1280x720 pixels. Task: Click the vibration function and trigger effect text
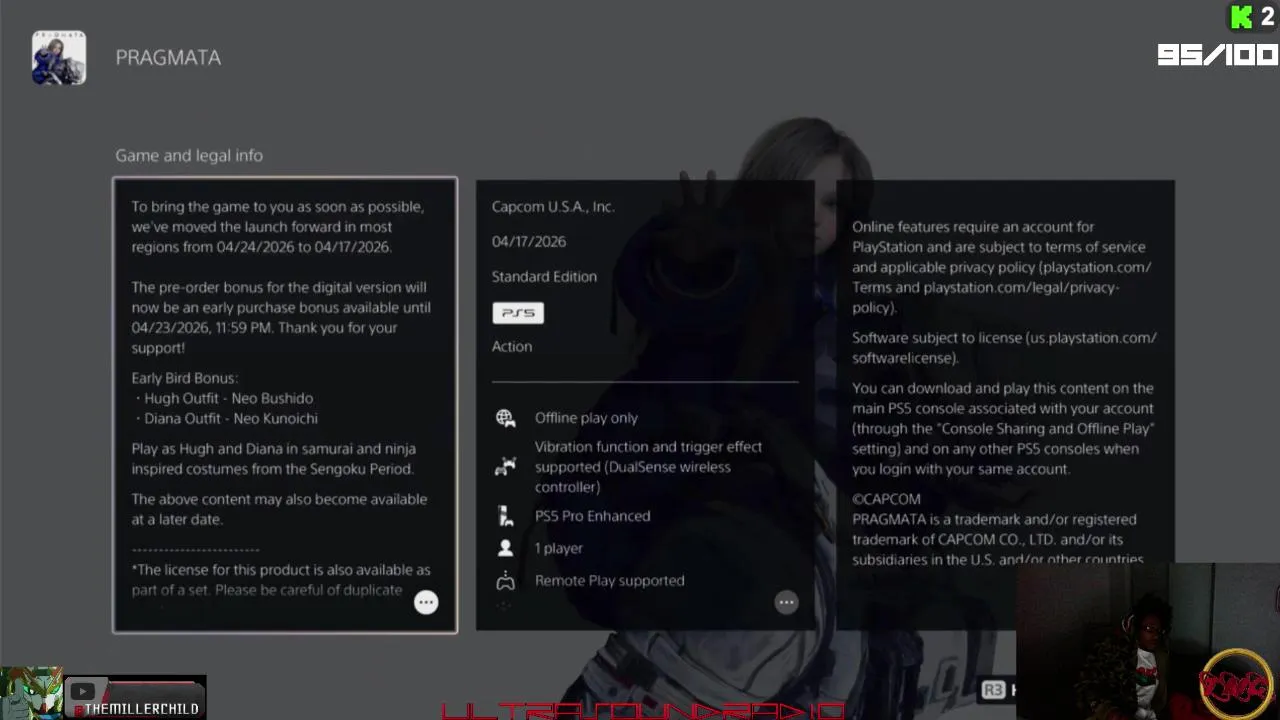tap(648, 467)
